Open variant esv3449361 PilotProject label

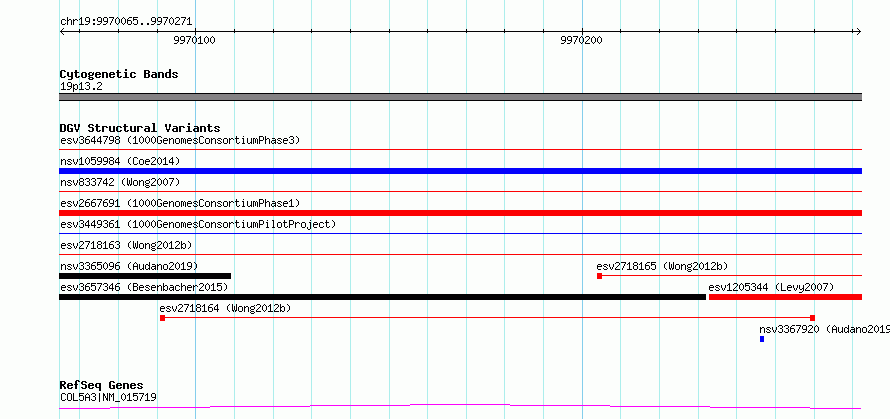coord(198,224)
